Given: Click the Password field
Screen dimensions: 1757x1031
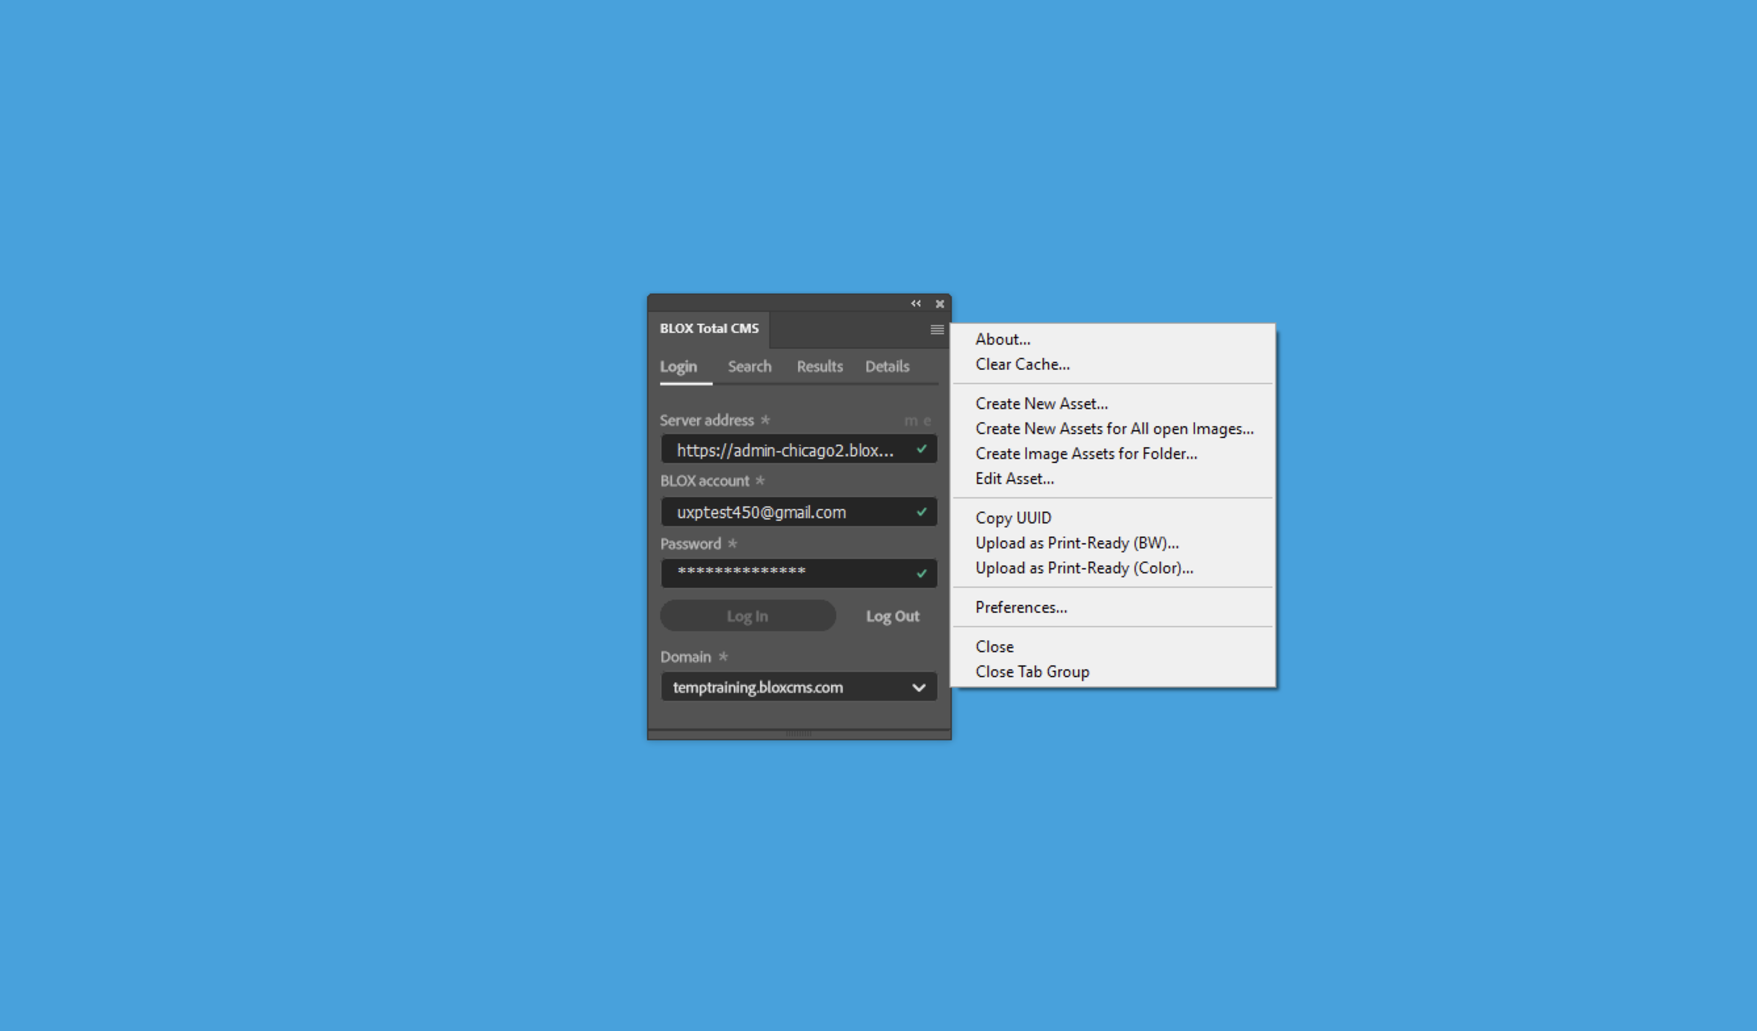Looking at the screenshot, I should 785,573.
